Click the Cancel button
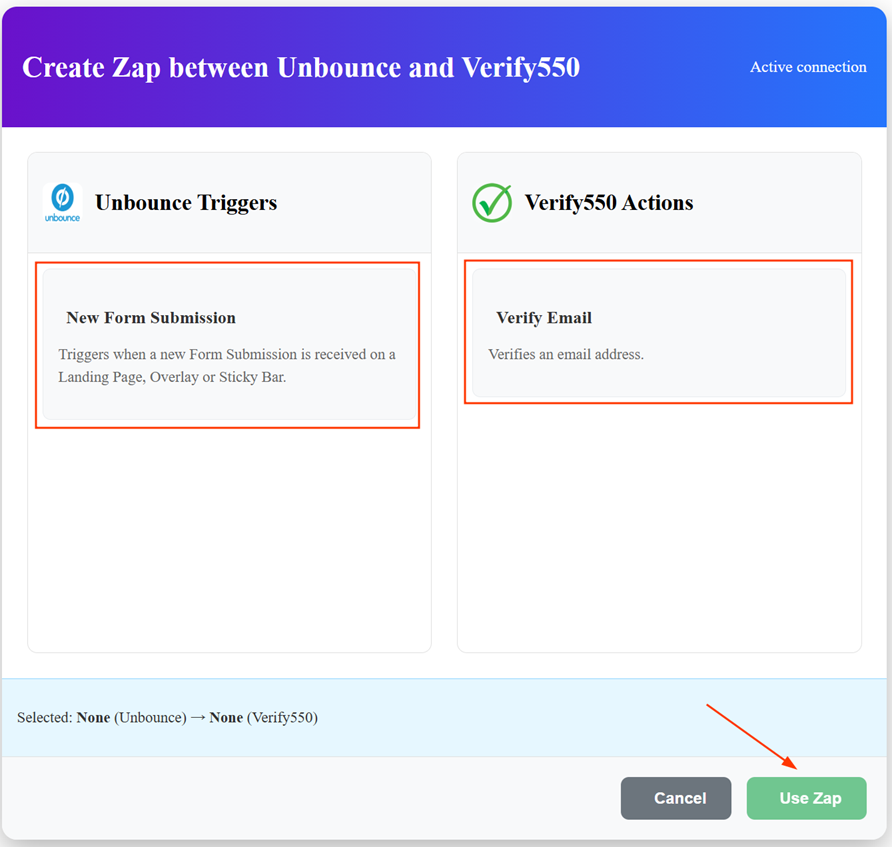 676,798
